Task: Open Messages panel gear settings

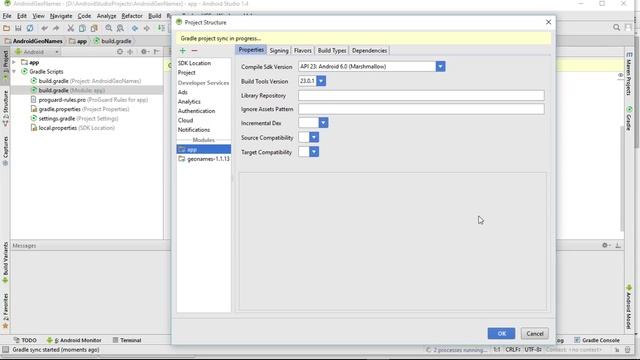Action: pos(606,245)
